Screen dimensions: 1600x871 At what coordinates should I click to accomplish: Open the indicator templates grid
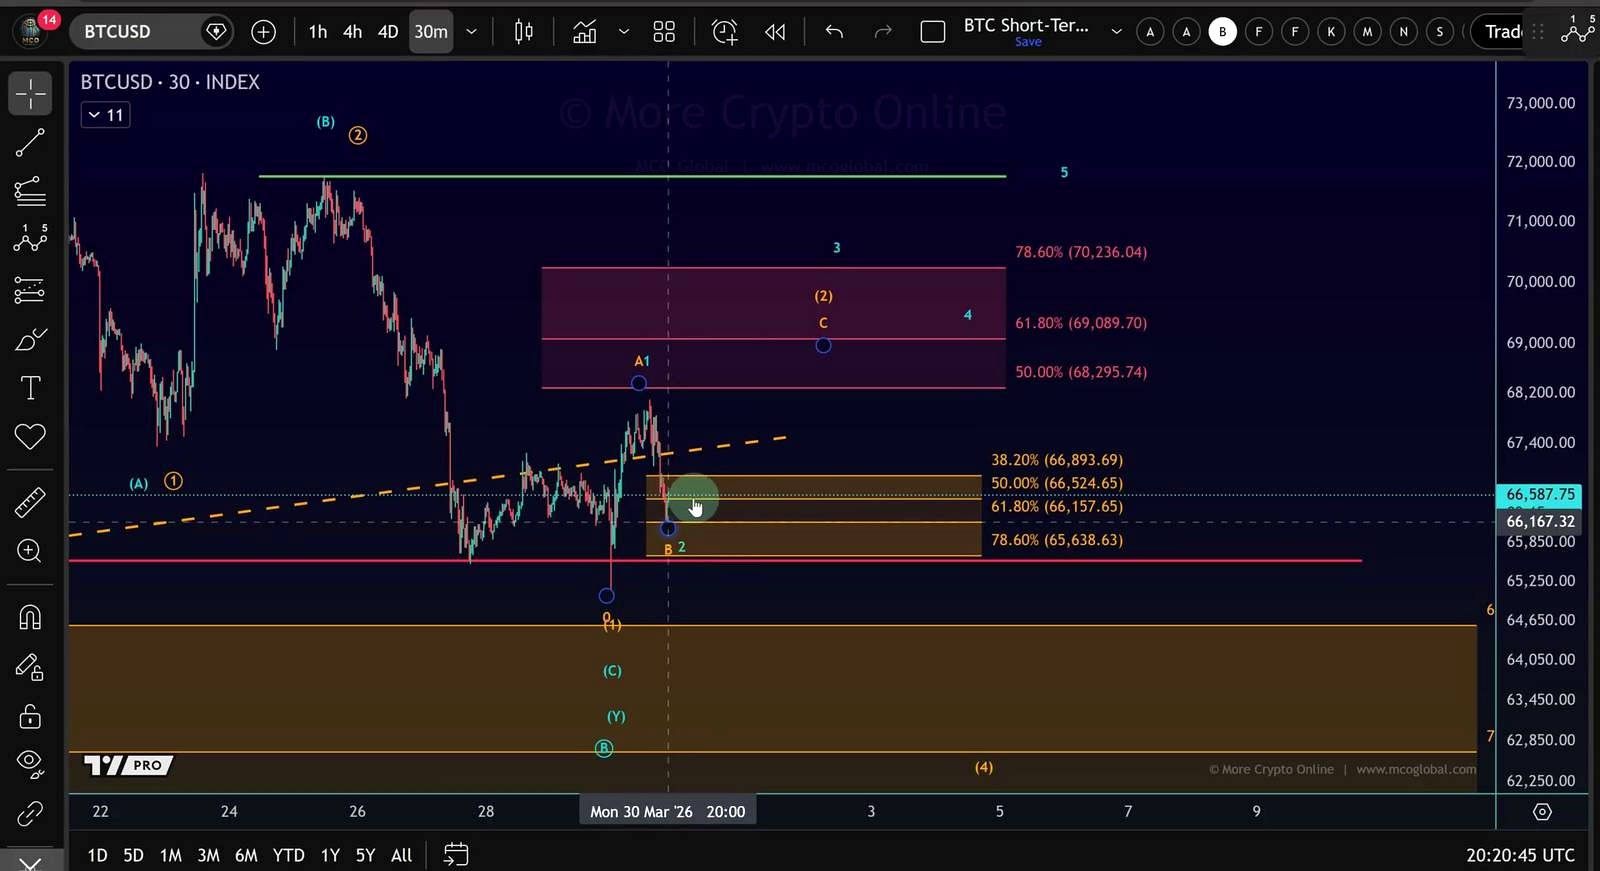664,32
